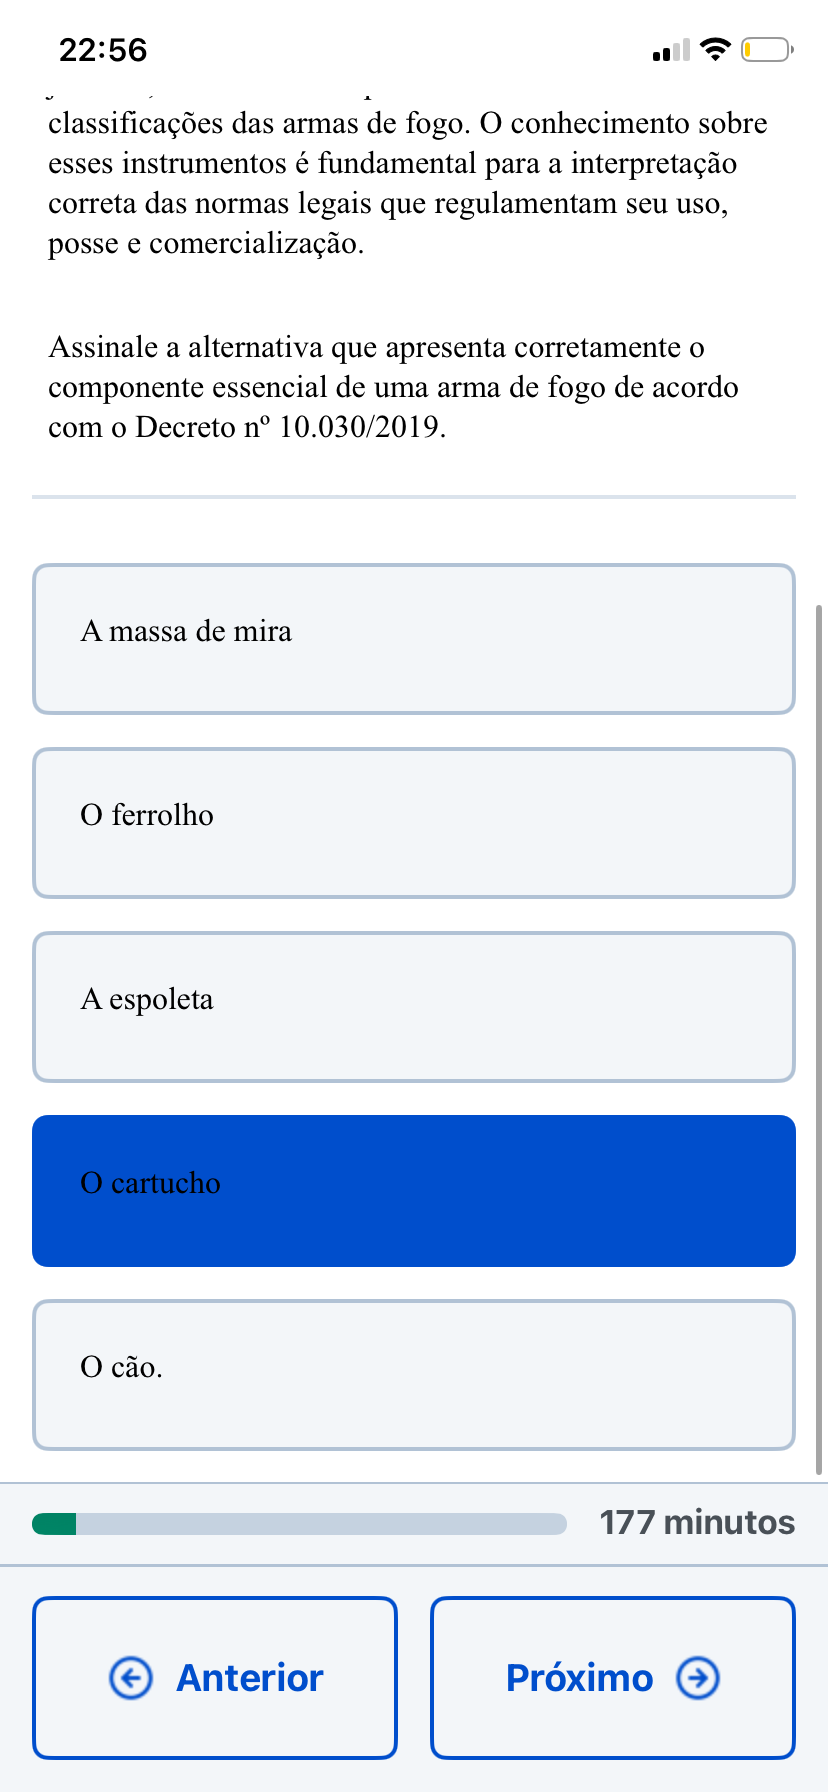Tap the battery indicator icon

(767, 49)
